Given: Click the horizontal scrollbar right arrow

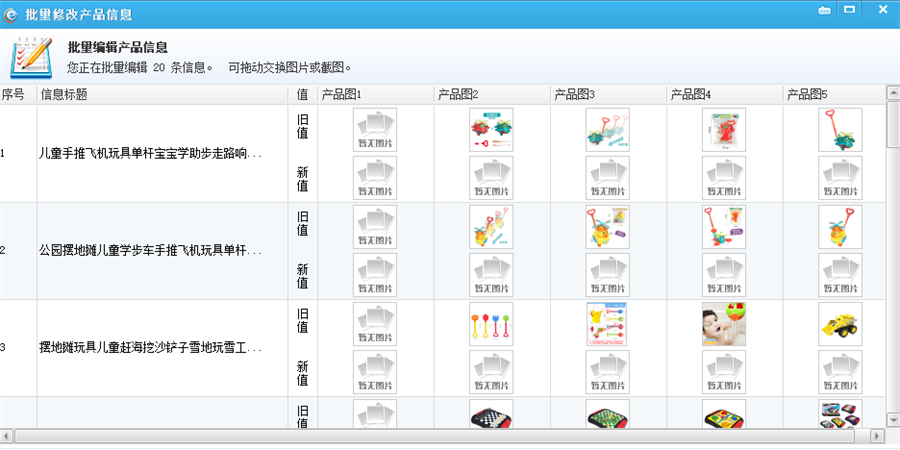Looking at the screenshot, I should [877, 437].
